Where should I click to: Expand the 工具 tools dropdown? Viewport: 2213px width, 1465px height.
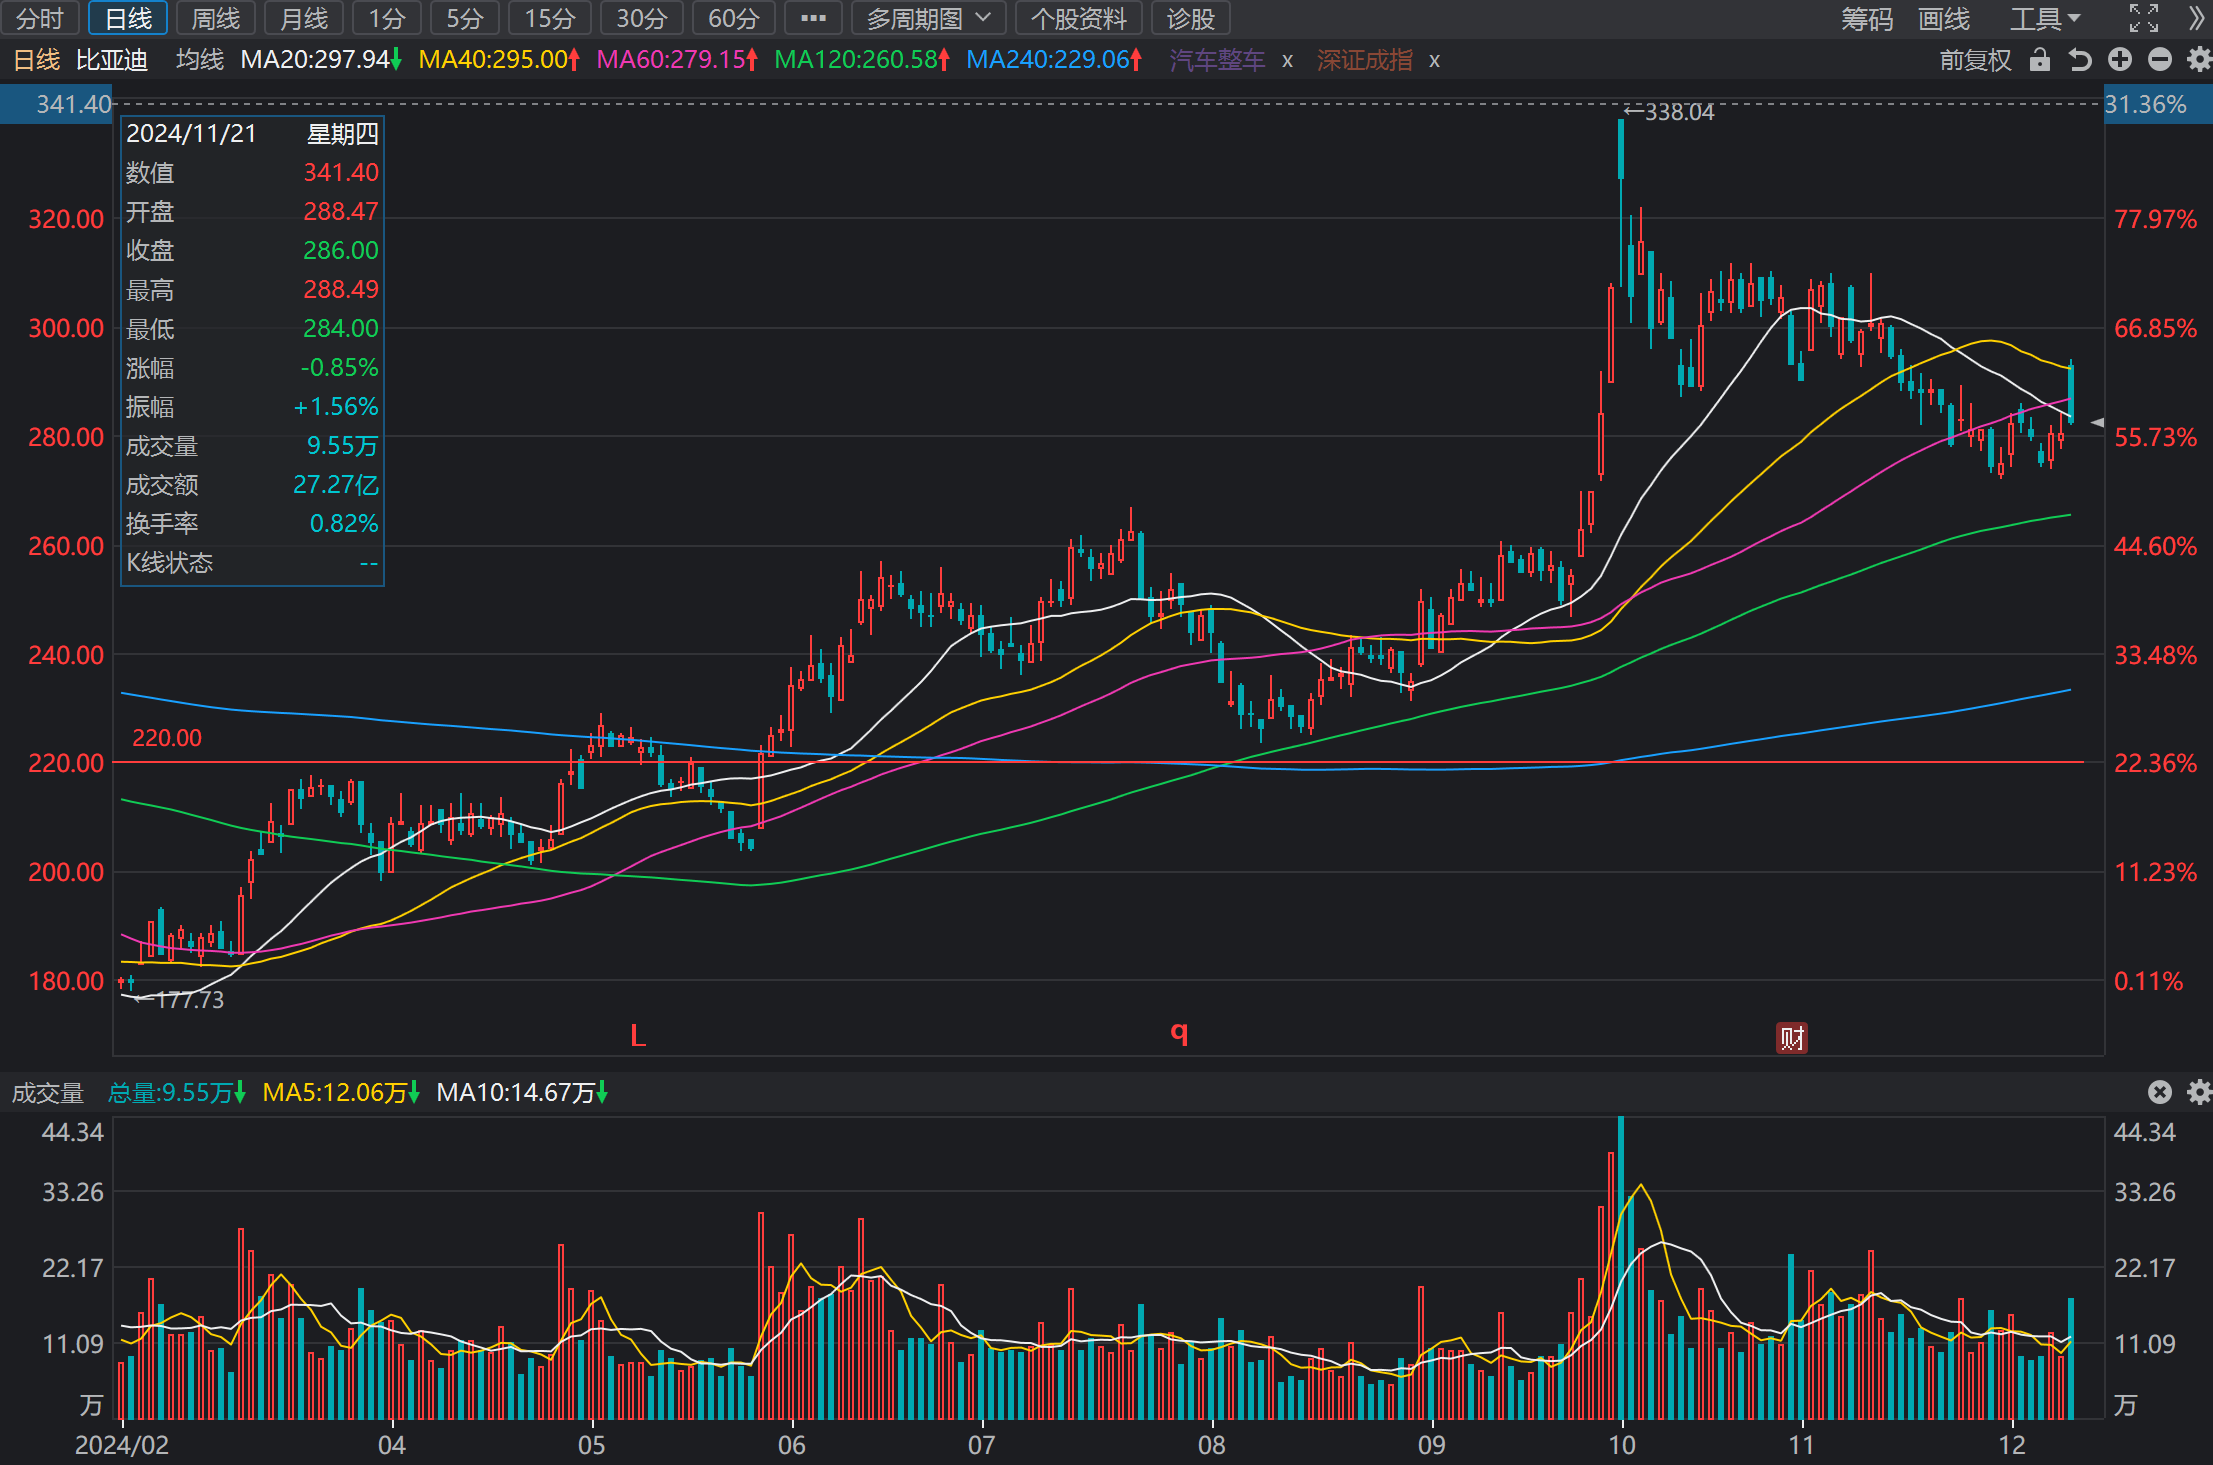[x=2044, y=18]
